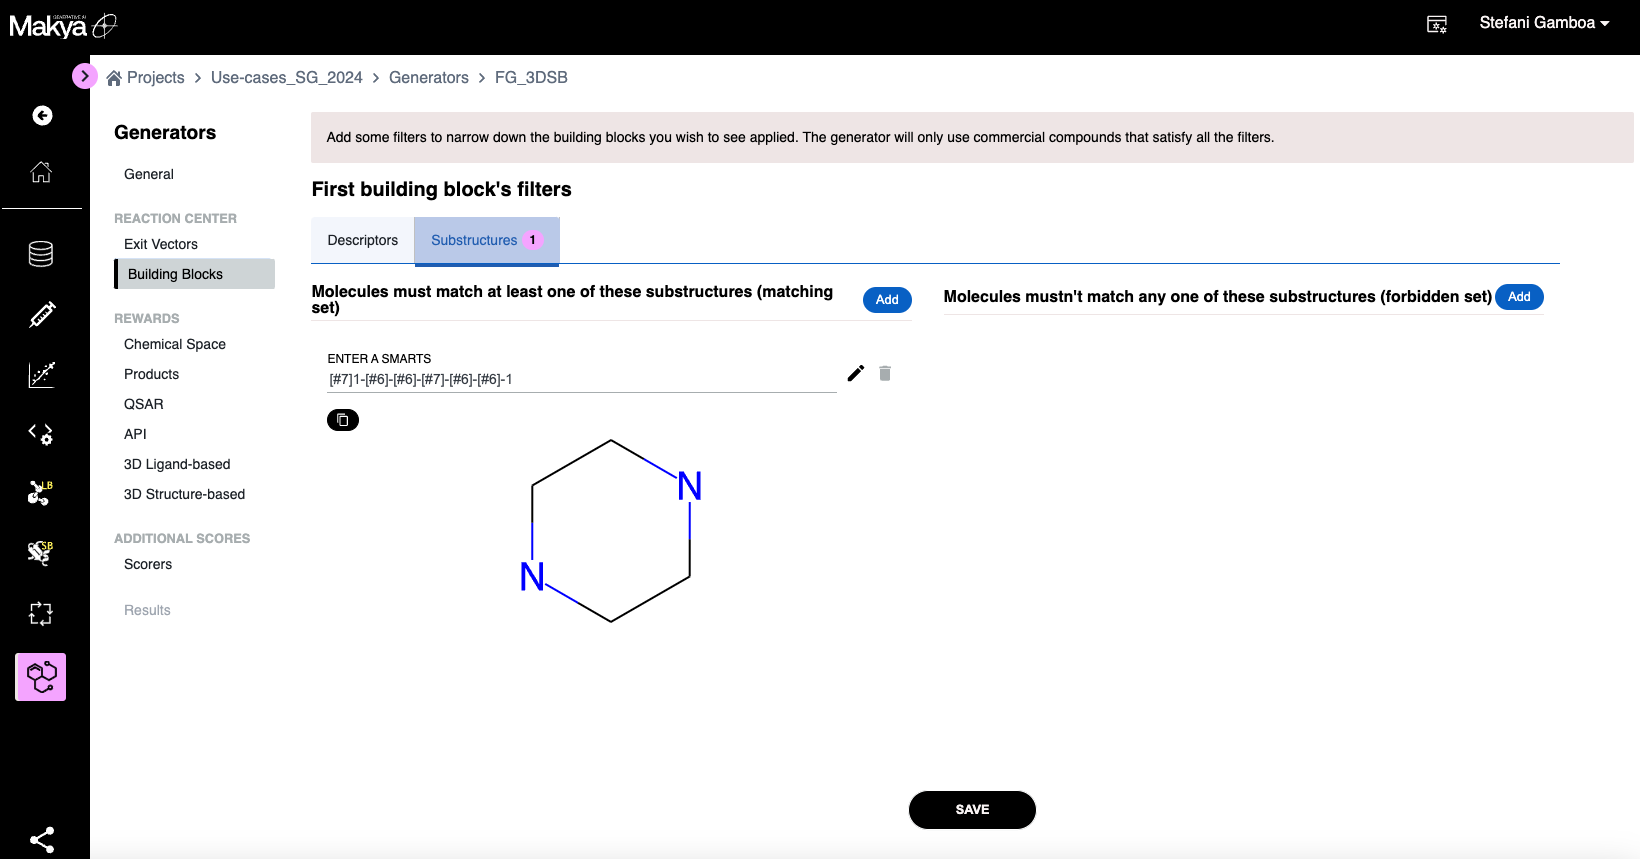Select the LB ligand-based molecule icon
Image resolution: width=1640 pixels, height=859 pixels.
click(x=41, y=493)
